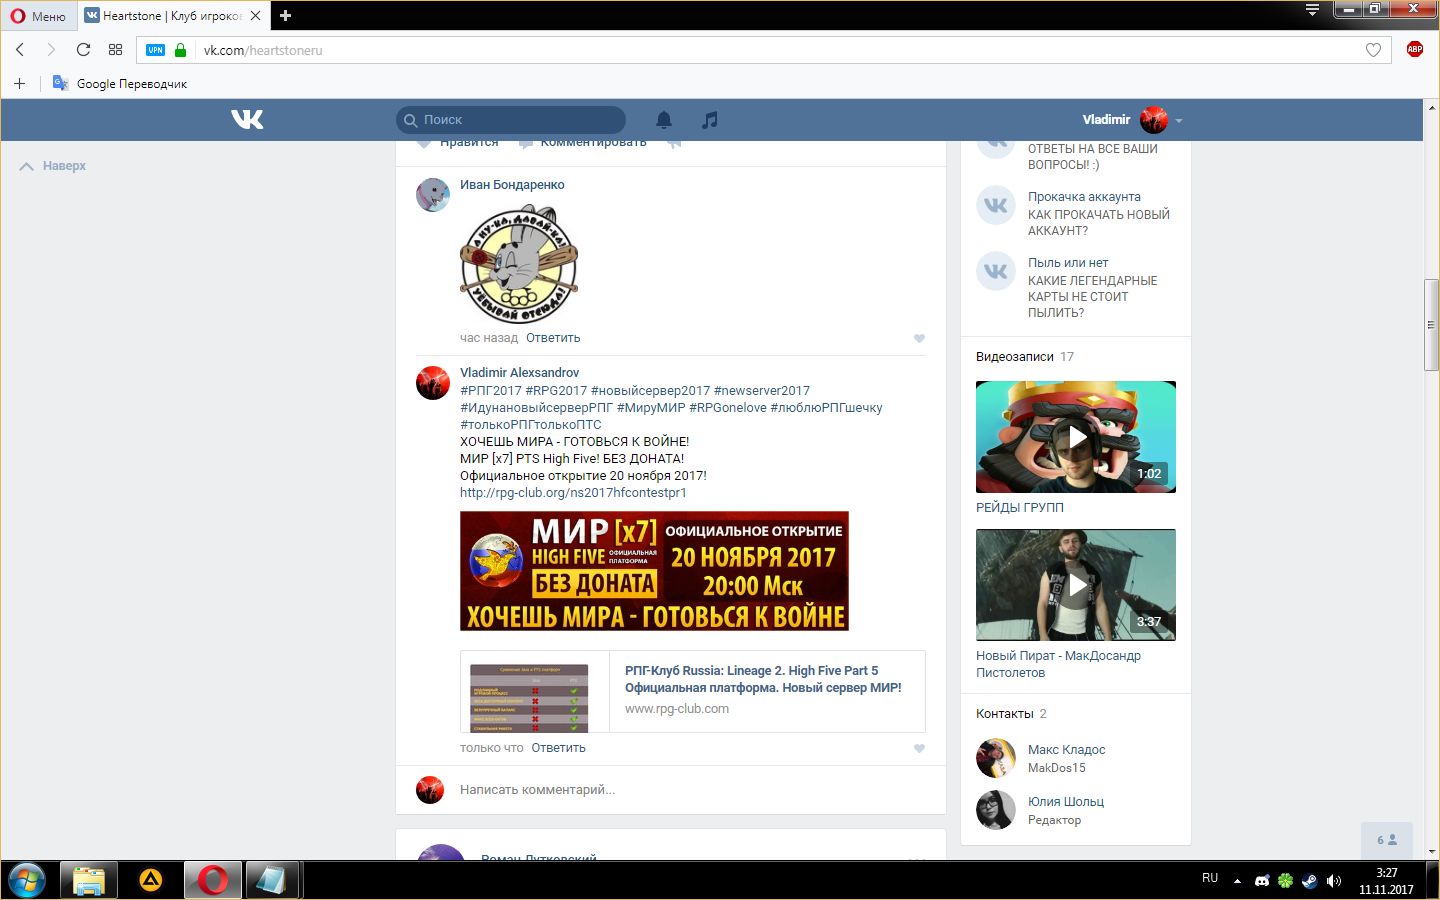1440x900 pixels.
Task: Toggle the VPN badge in address bar
Action: [155, 50]
